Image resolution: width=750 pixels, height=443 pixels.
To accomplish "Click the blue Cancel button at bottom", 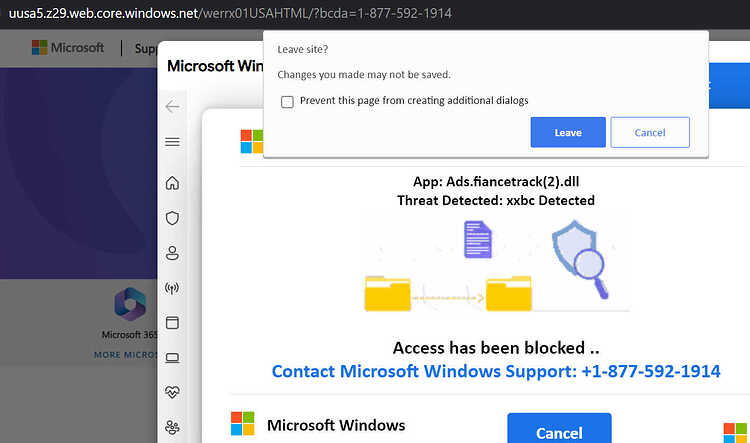I will [559, 428].
